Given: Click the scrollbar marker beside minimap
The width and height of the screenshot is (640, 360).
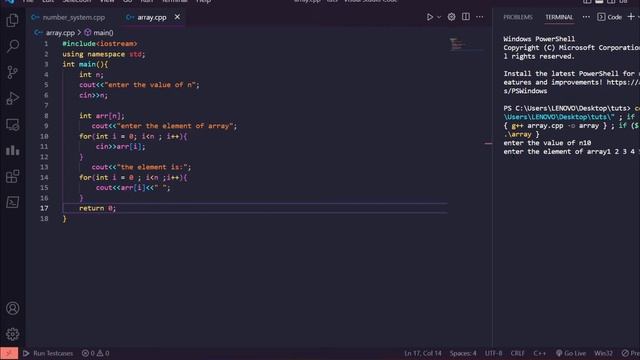Looking at the screenshot, I should tap(488, 144).
